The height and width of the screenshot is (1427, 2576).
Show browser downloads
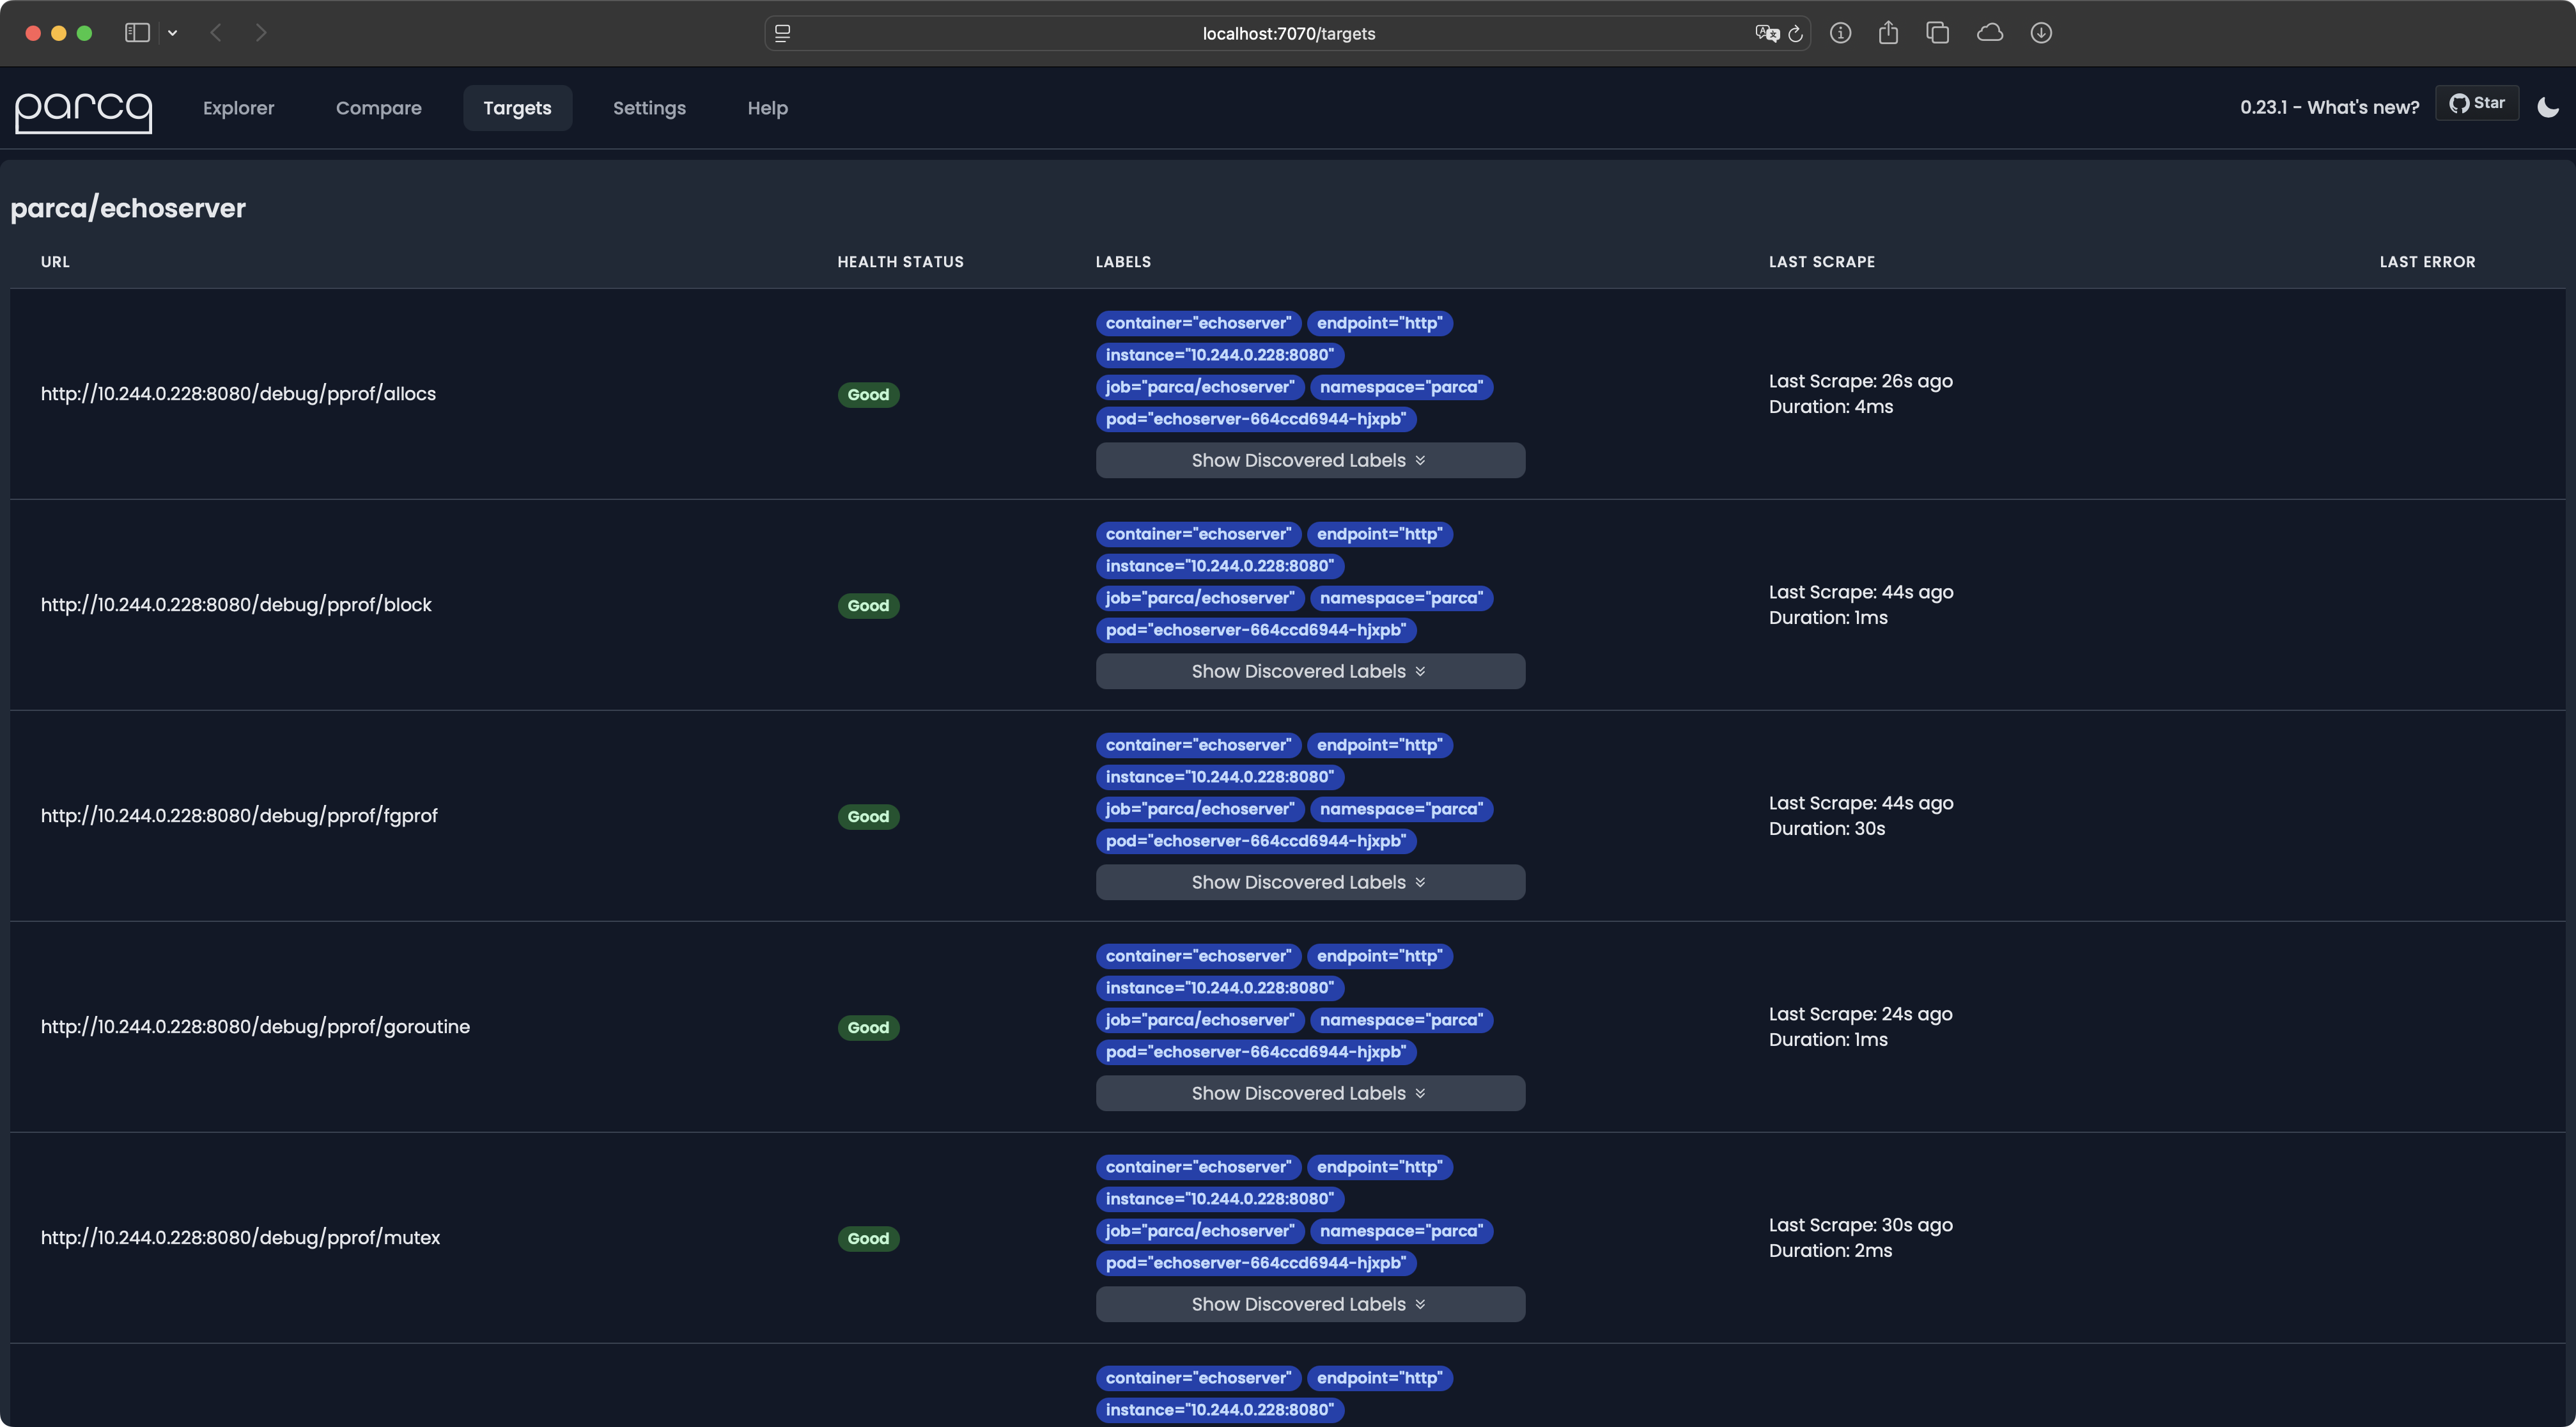click(x=2041, y=33)
